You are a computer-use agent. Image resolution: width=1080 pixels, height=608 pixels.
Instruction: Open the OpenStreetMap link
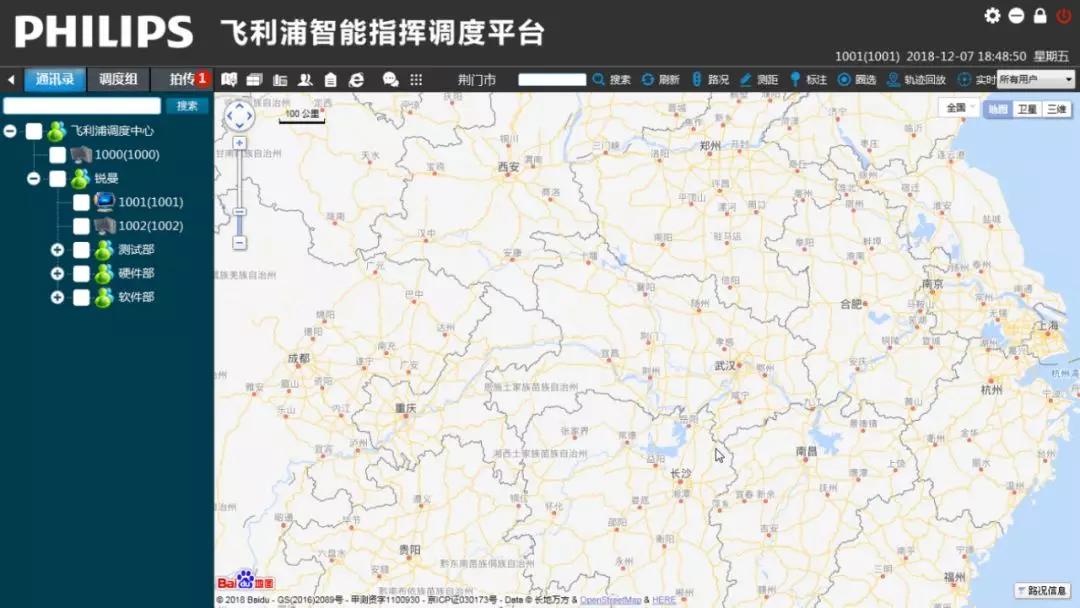[610, 600]
